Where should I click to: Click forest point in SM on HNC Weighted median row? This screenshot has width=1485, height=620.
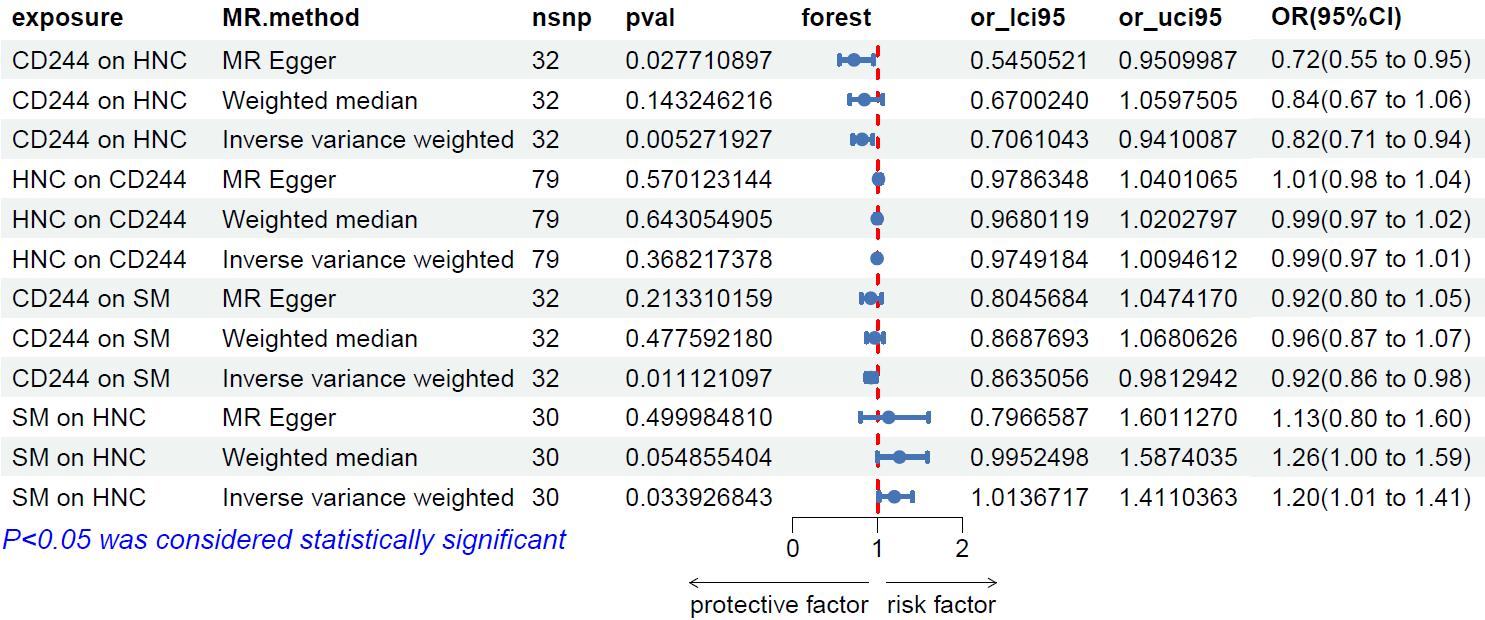(x=899, y=457)
